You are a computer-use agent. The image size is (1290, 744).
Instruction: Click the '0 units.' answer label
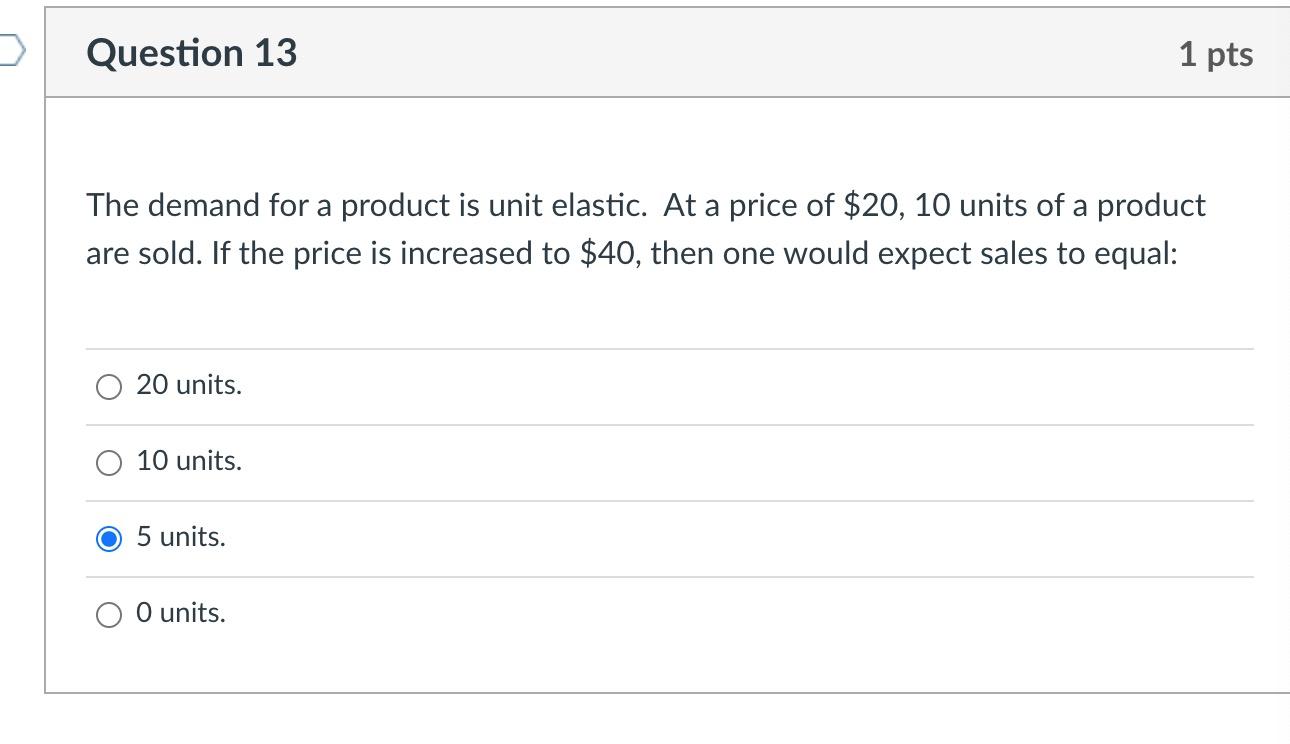tap(181, 613)
